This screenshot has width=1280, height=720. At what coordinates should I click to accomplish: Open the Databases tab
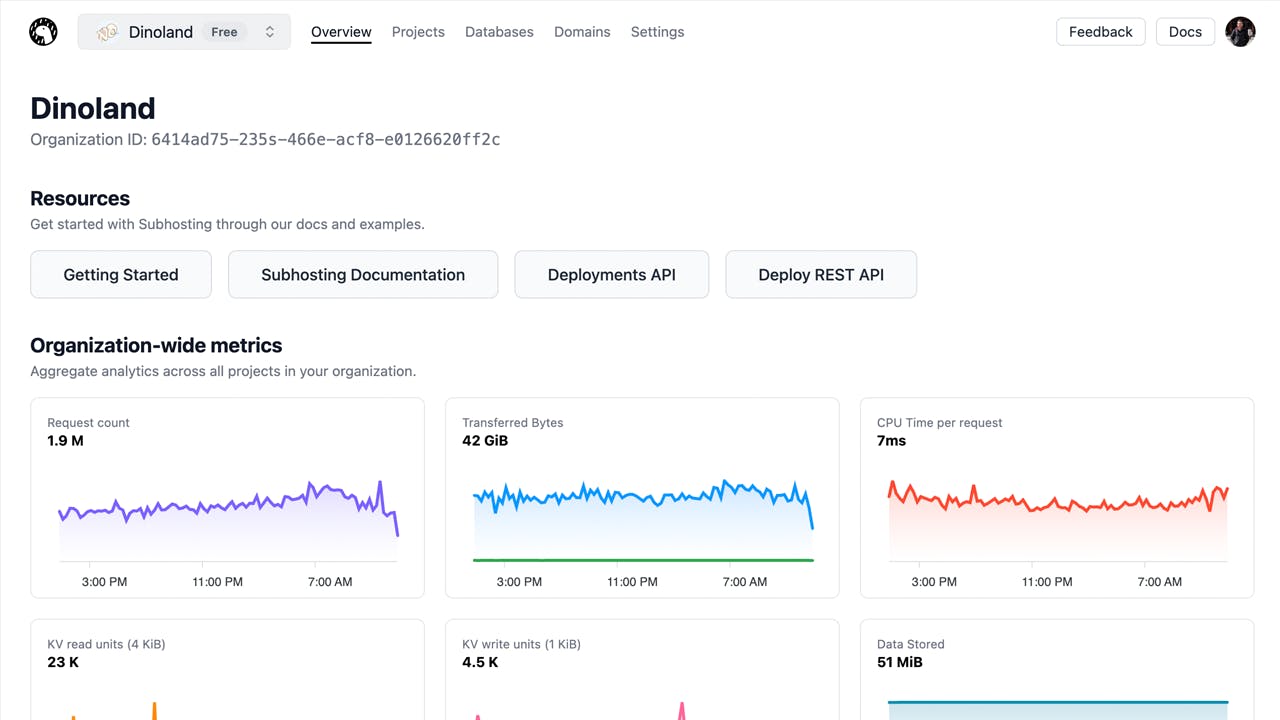(499, 32)
